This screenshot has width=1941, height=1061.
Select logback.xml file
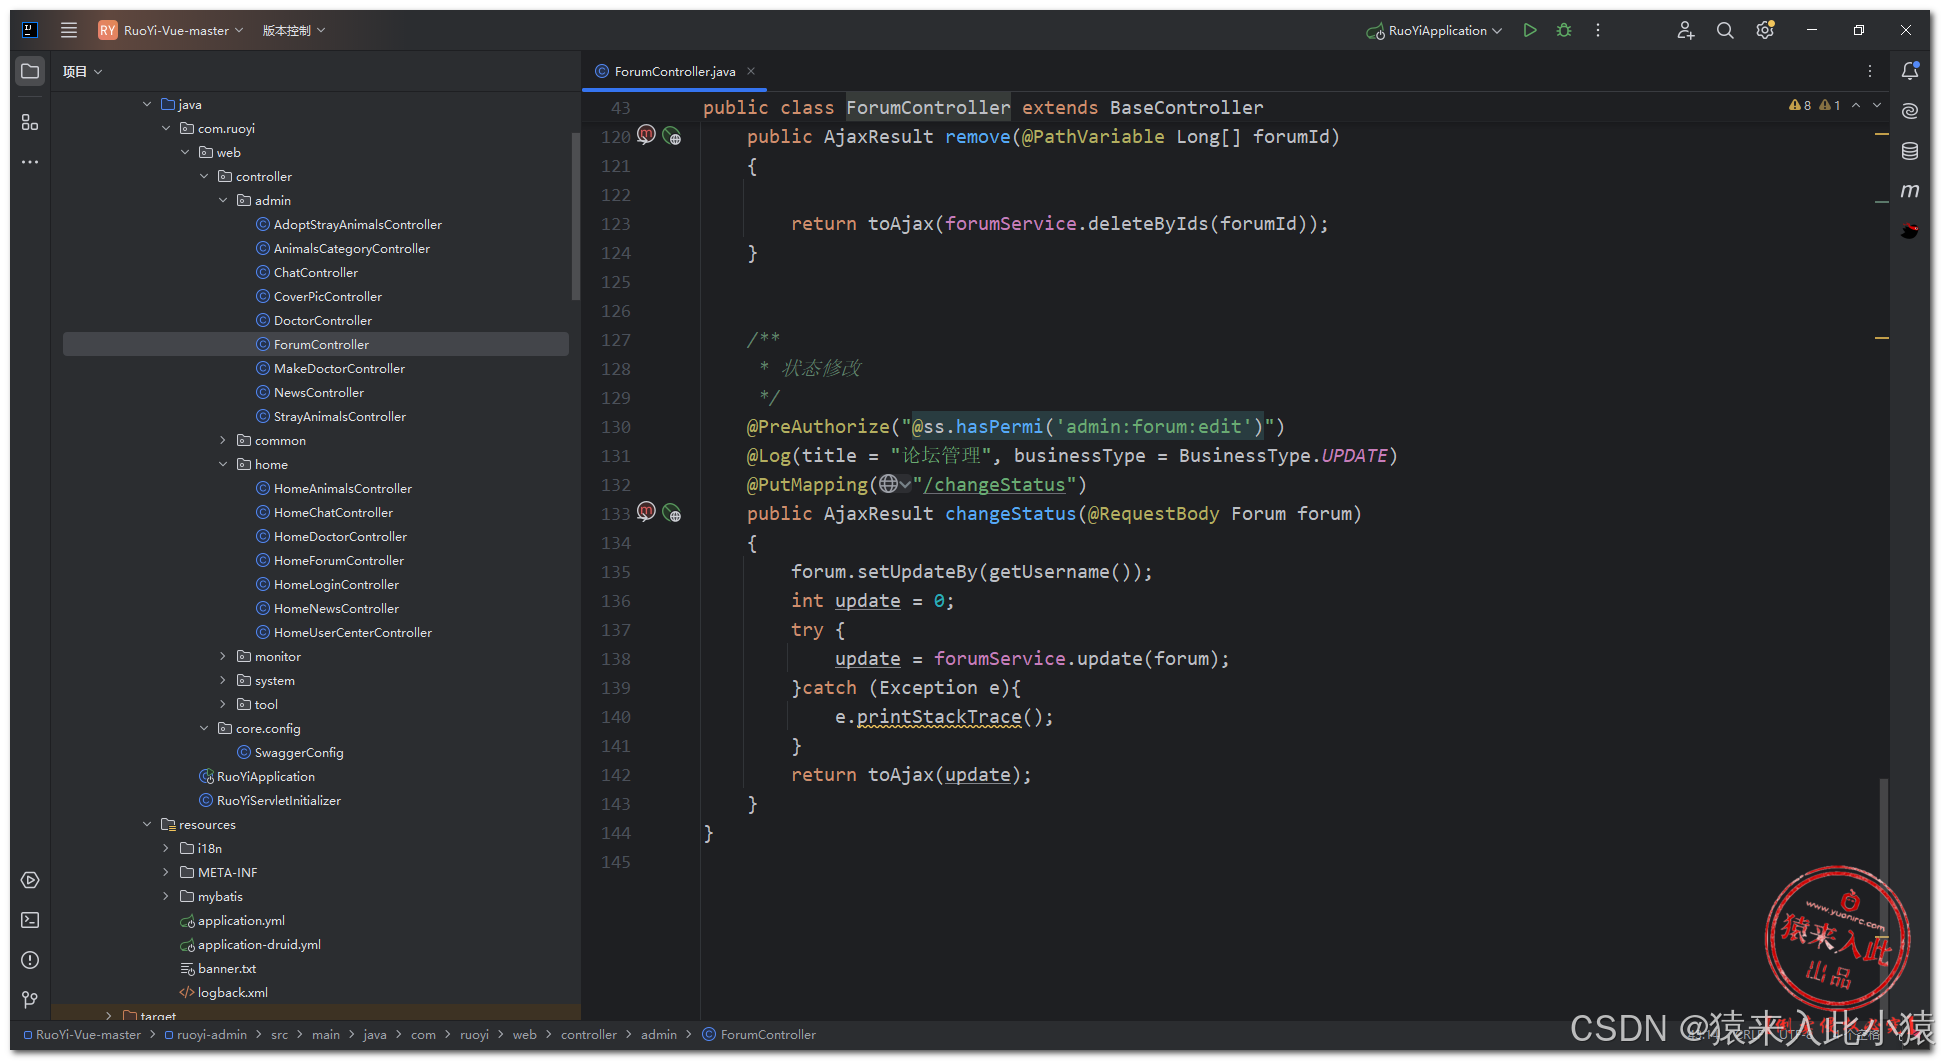233,992
